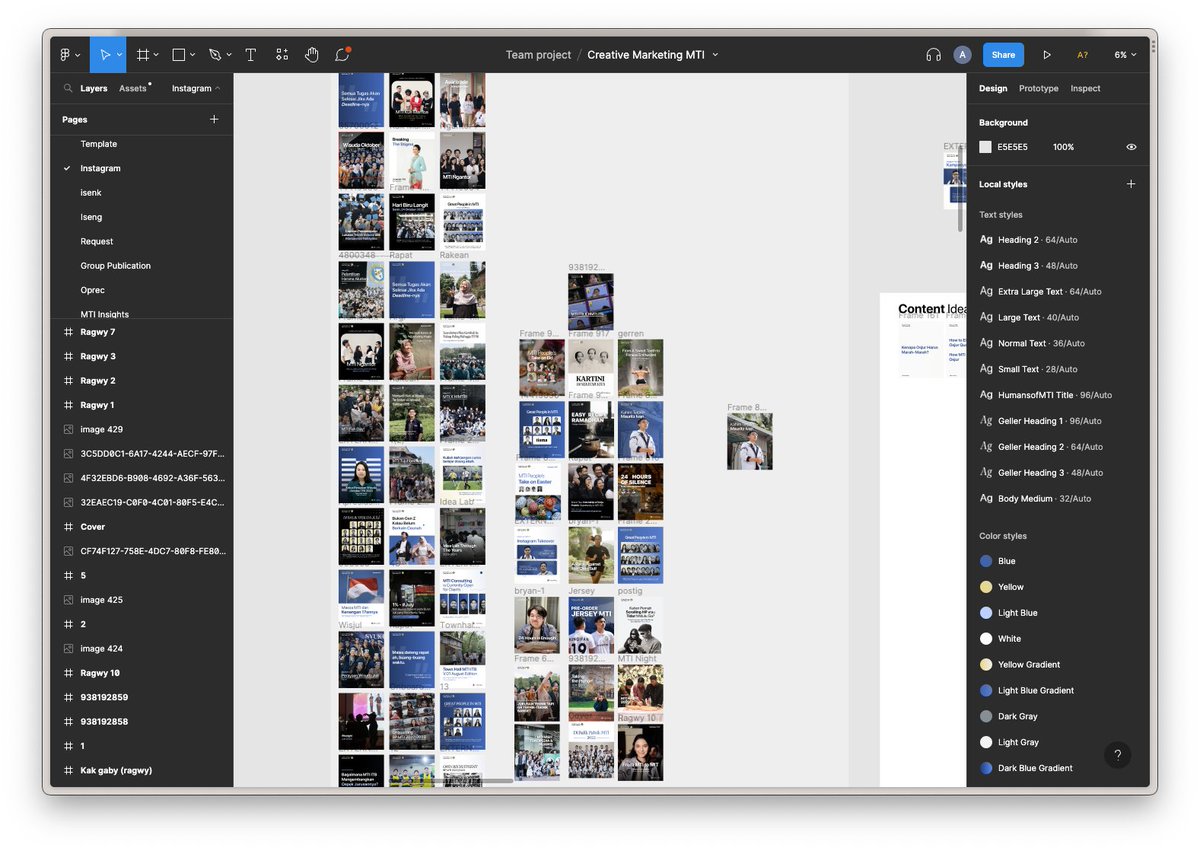Click the E5E5E5 background color swatch

point(985,146)
